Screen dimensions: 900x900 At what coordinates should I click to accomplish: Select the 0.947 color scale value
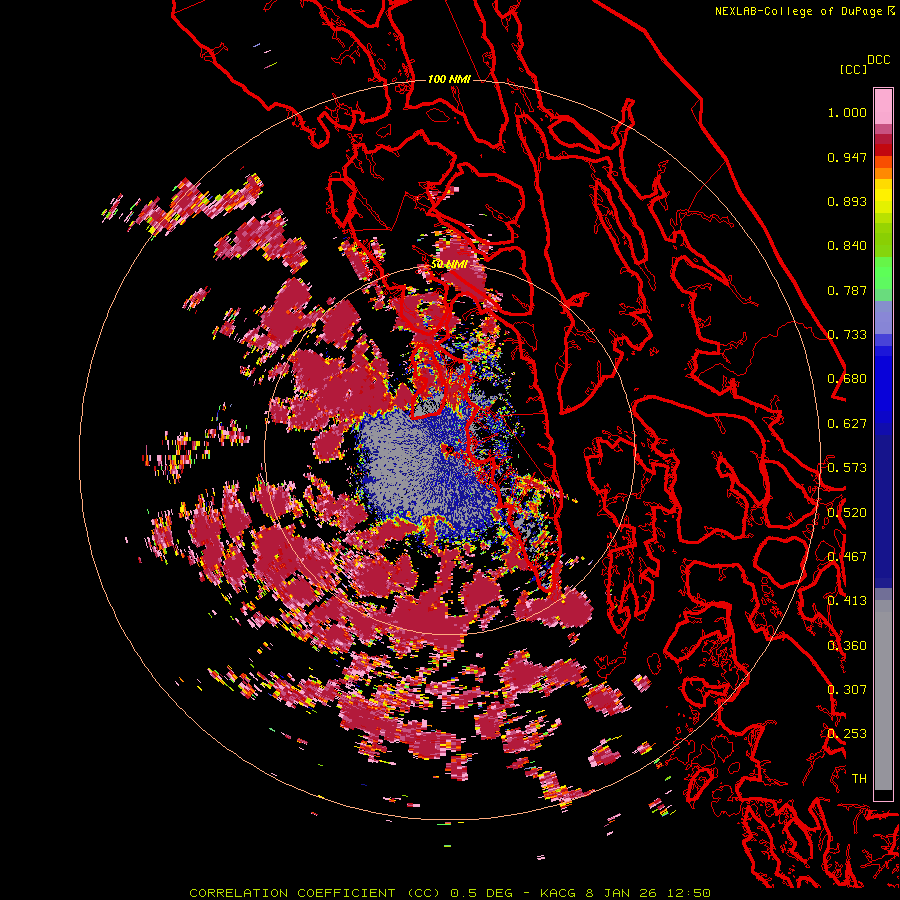click(x=847, y=157)
